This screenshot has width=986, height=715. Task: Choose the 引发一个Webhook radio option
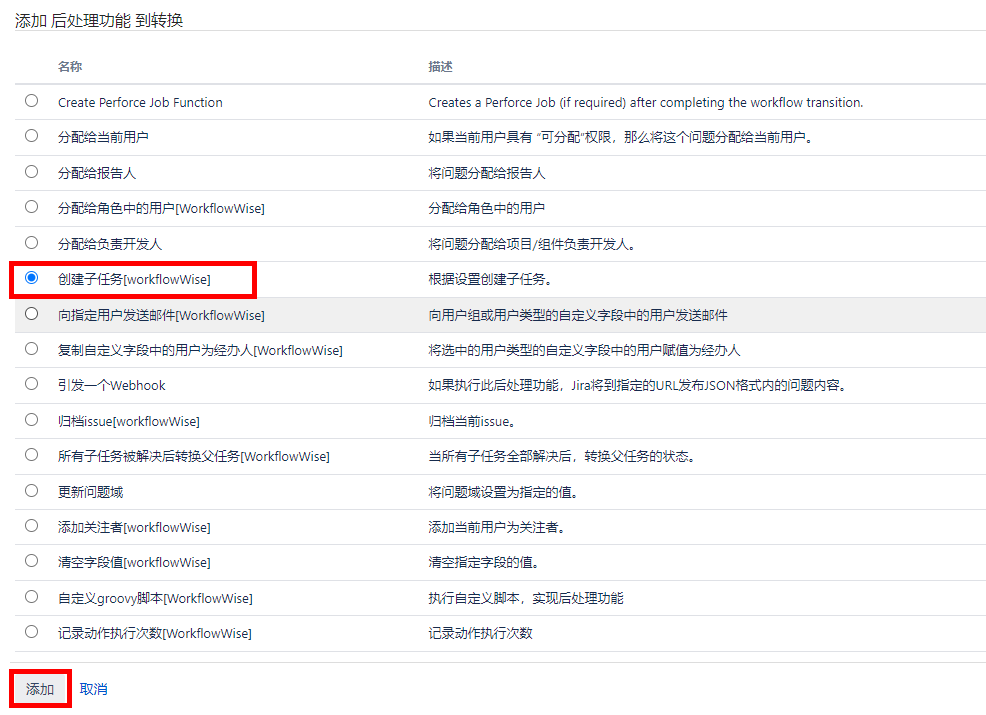(32, 384)
